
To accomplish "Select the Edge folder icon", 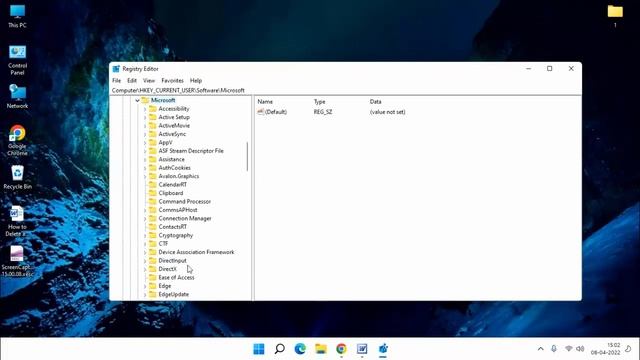I will (x=153, y=286).
